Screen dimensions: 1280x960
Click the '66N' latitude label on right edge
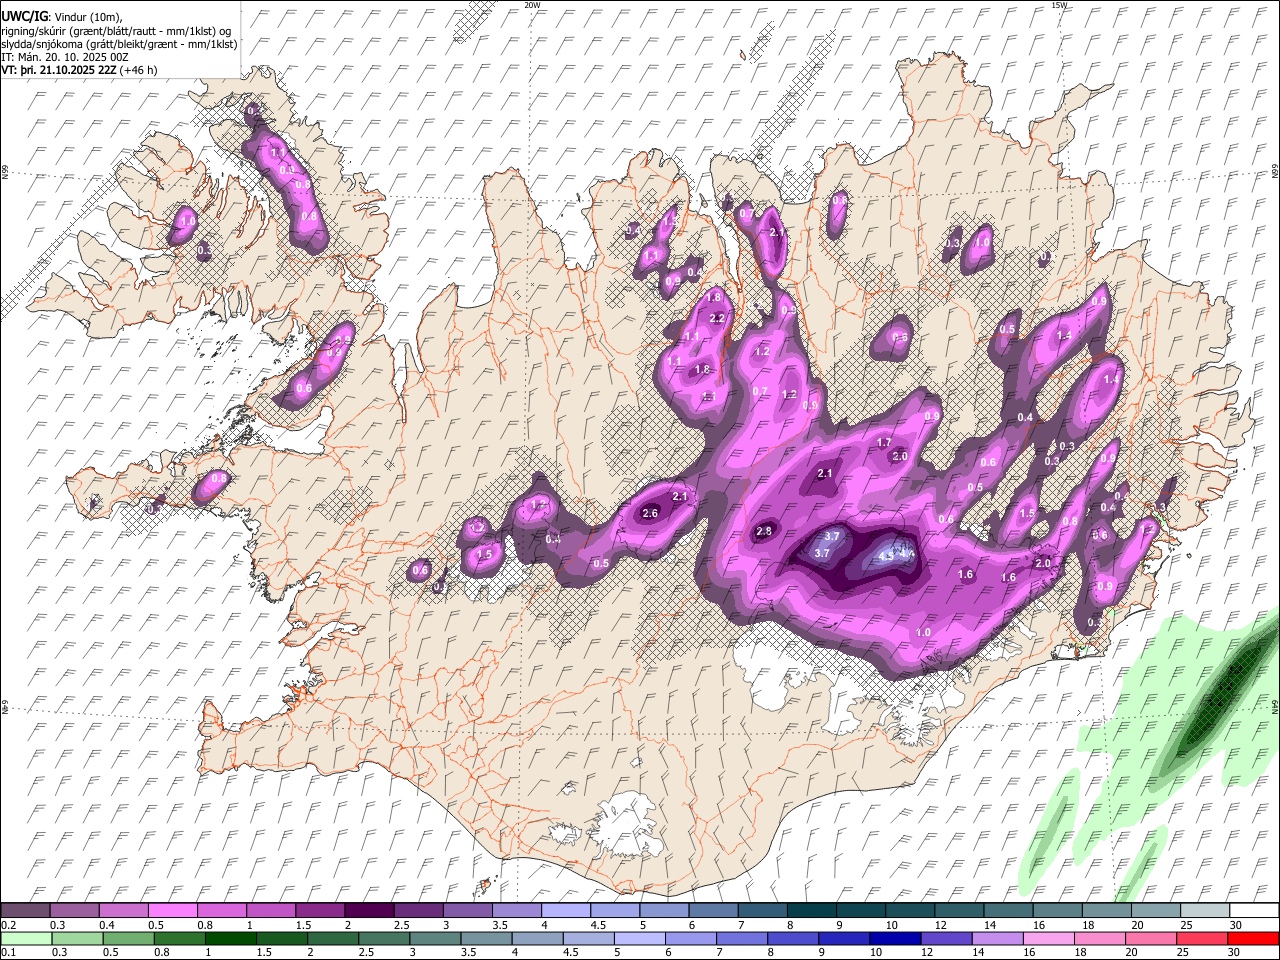[1275, 173]
